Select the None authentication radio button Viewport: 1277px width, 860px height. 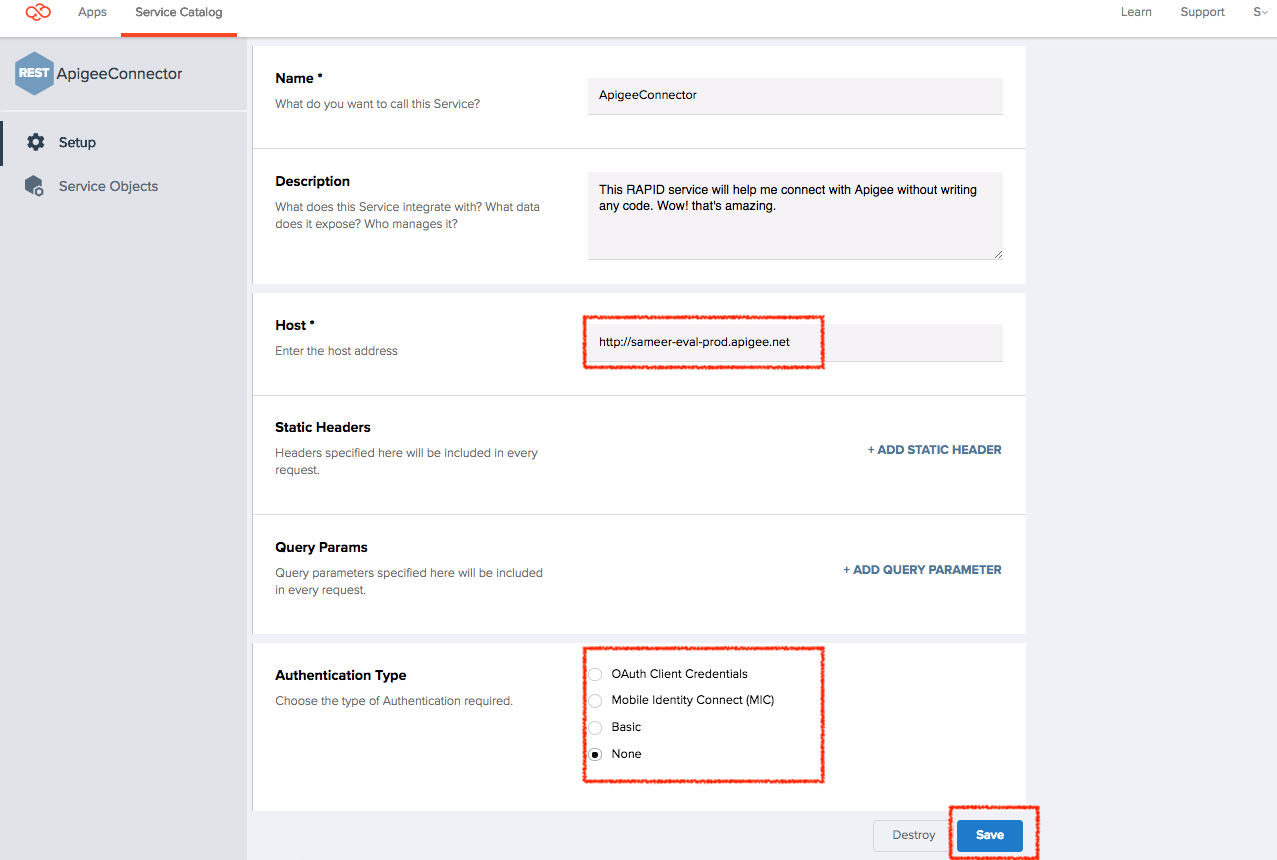596,754
